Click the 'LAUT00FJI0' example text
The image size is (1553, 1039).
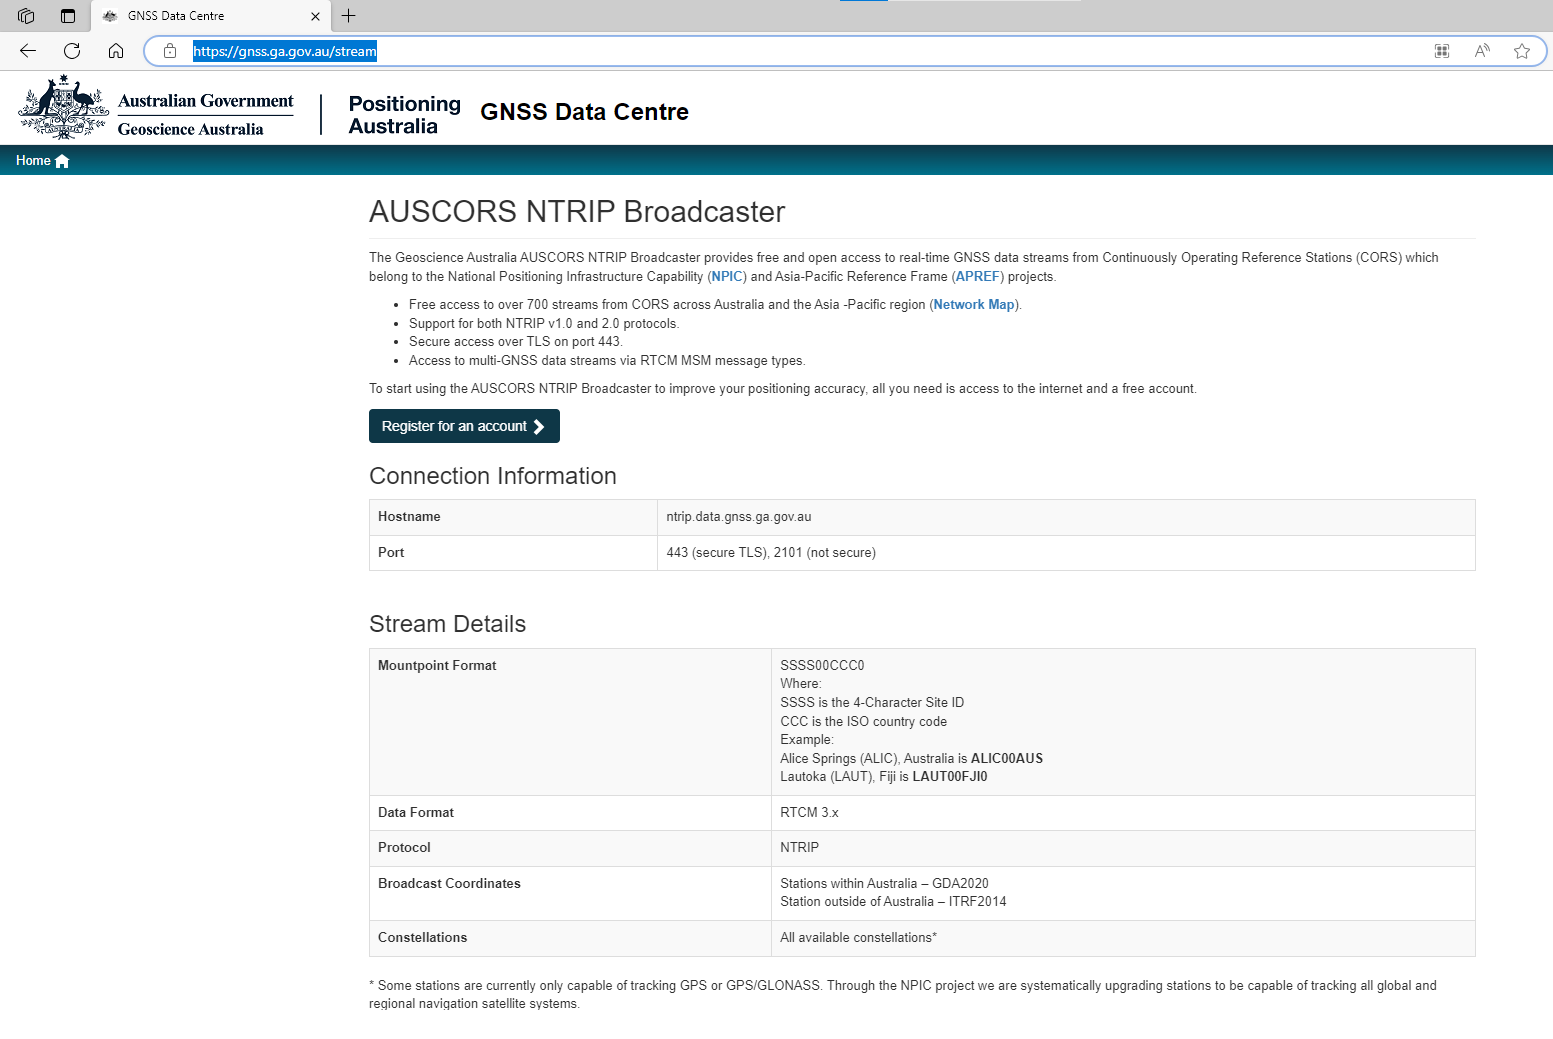pos(950,777)
